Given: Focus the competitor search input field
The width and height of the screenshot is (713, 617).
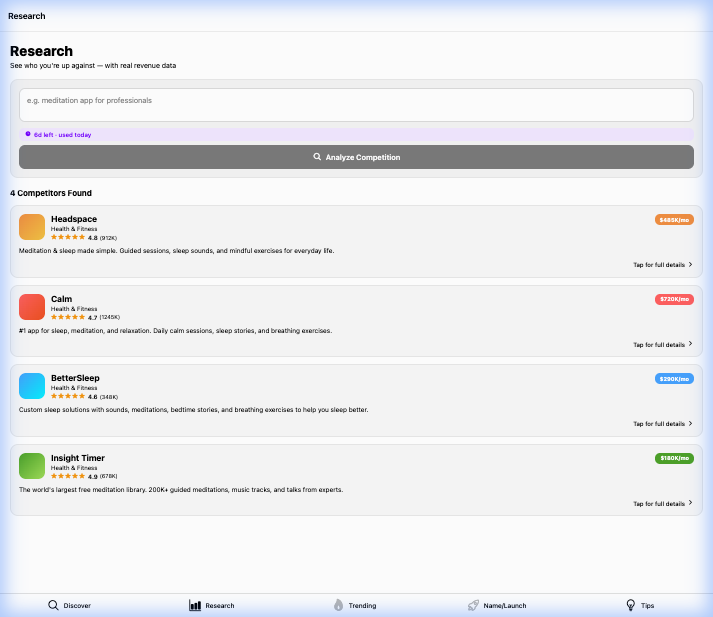Looking at the screenshot, I should (x=356, y=104).
